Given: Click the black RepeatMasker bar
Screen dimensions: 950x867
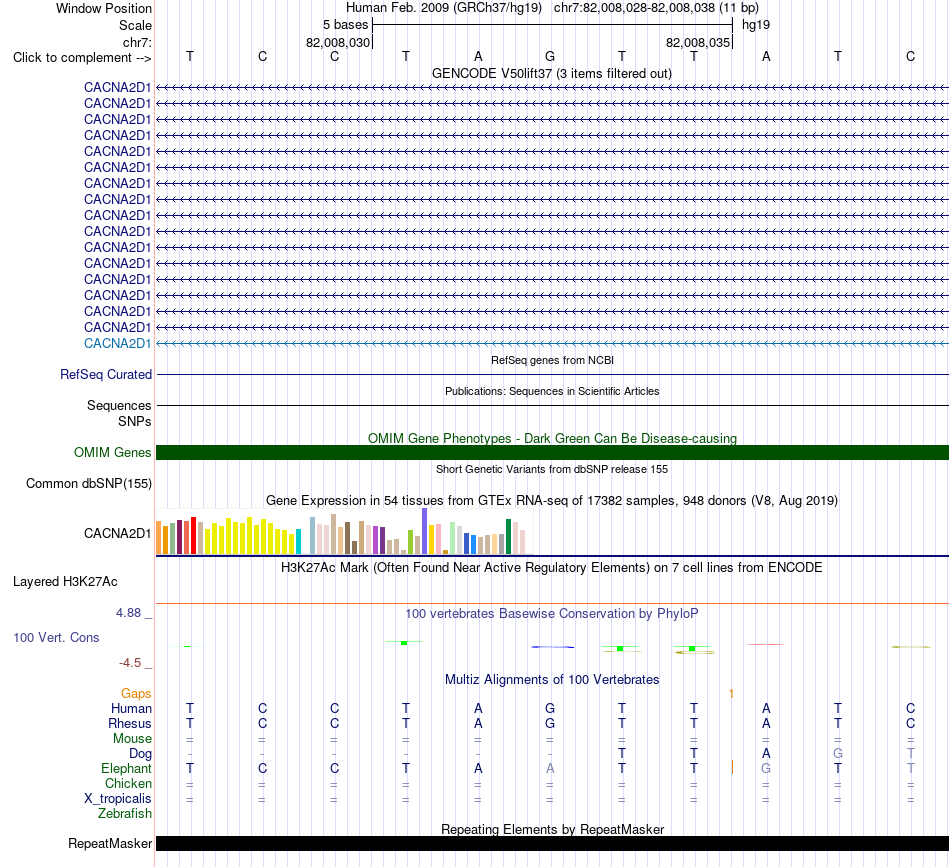Looking at the screenshot, I should 552,843.
